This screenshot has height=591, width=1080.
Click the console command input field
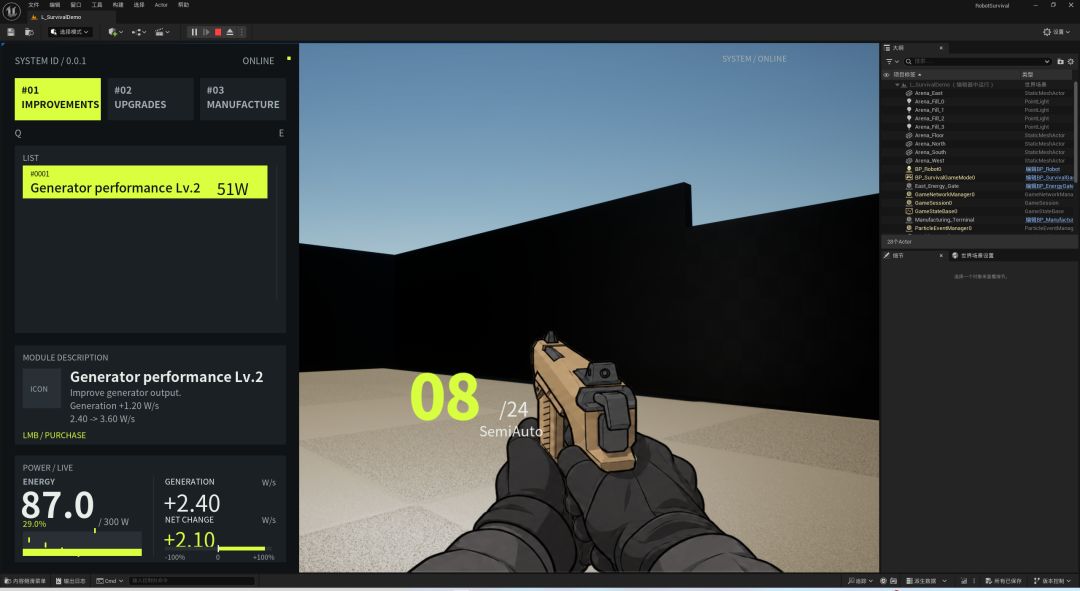[191, 581]
